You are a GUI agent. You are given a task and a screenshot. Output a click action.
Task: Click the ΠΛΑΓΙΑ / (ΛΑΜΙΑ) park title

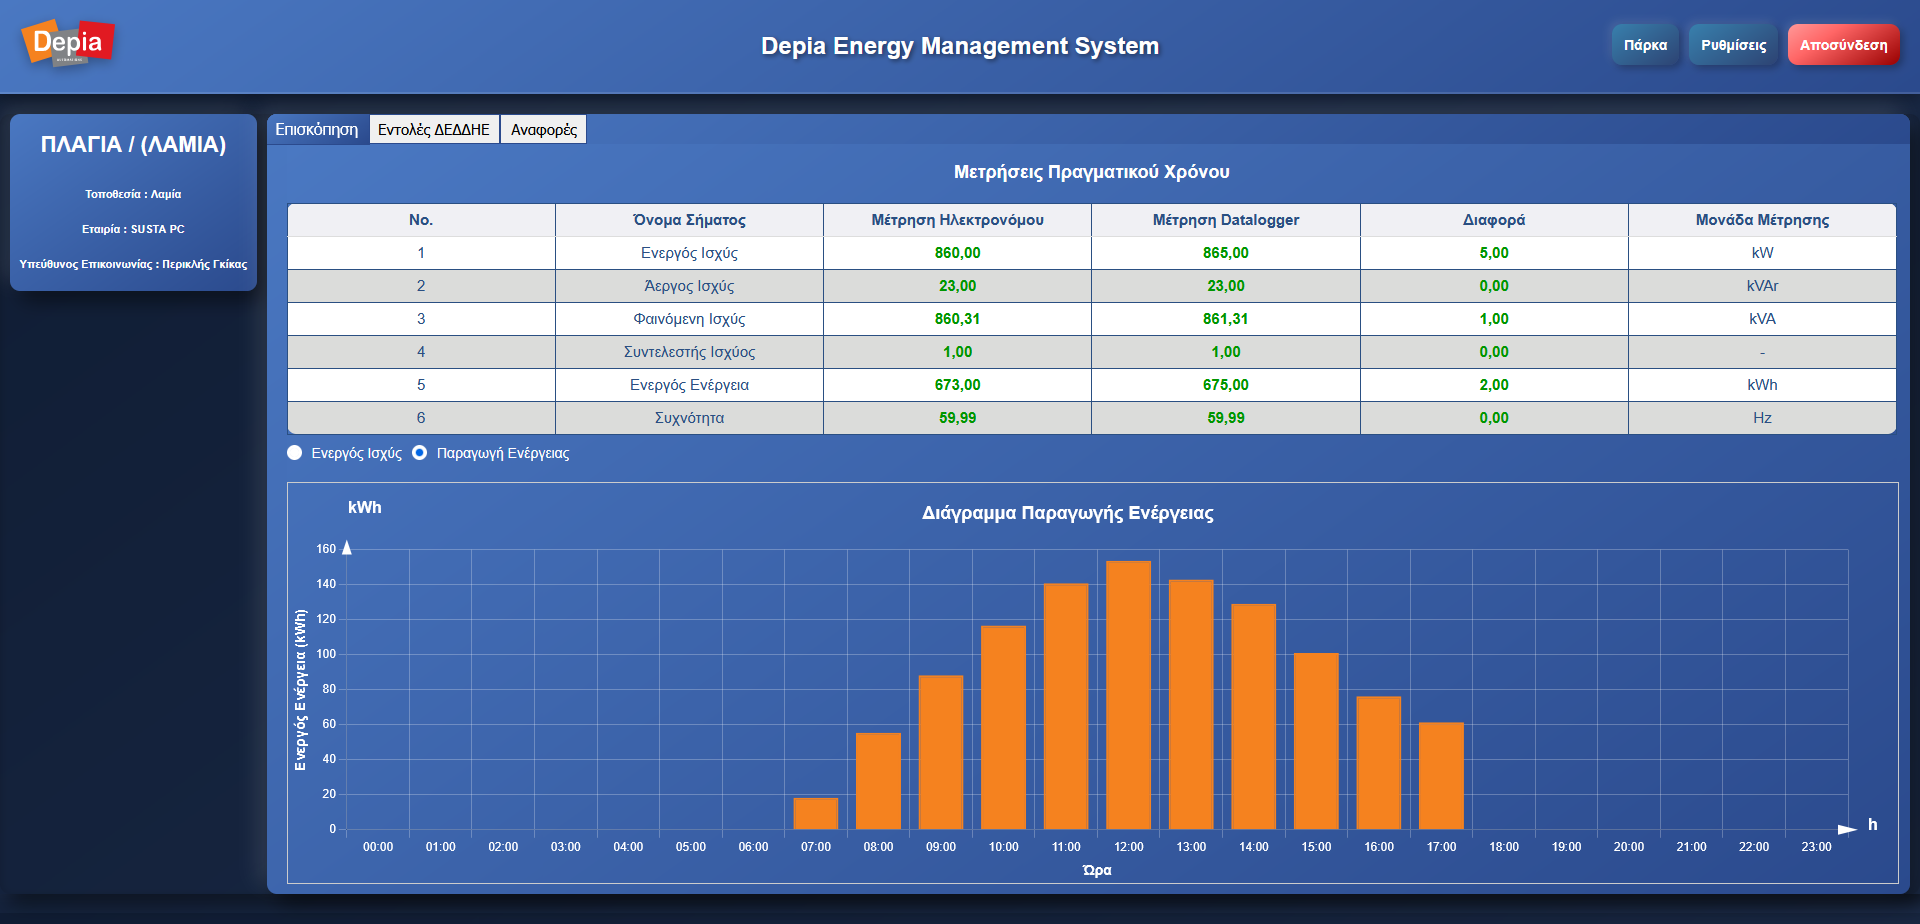click(x=133, y=145)
